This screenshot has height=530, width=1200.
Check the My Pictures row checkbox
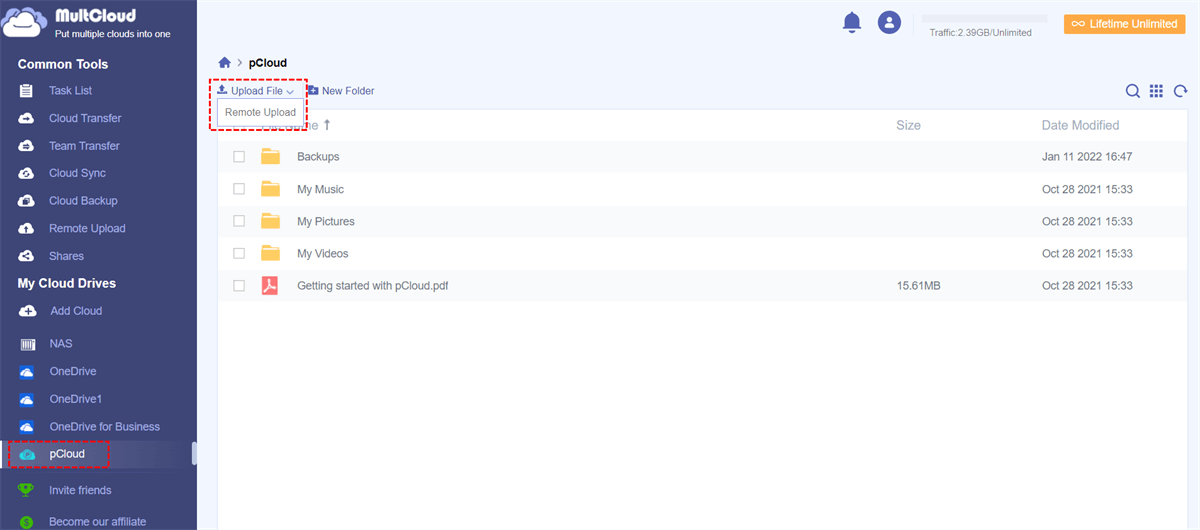[239, 221]
